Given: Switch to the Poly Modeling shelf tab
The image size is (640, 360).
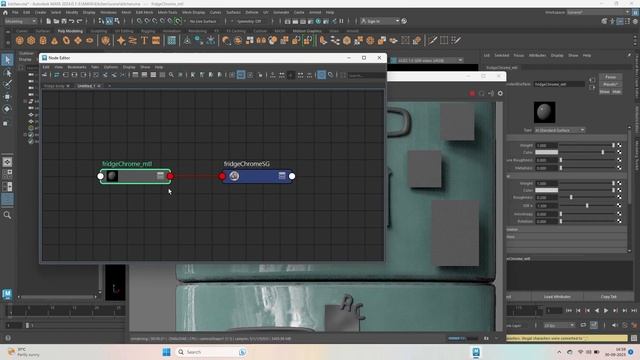Looking at the screenshot, I should (70, 31).
